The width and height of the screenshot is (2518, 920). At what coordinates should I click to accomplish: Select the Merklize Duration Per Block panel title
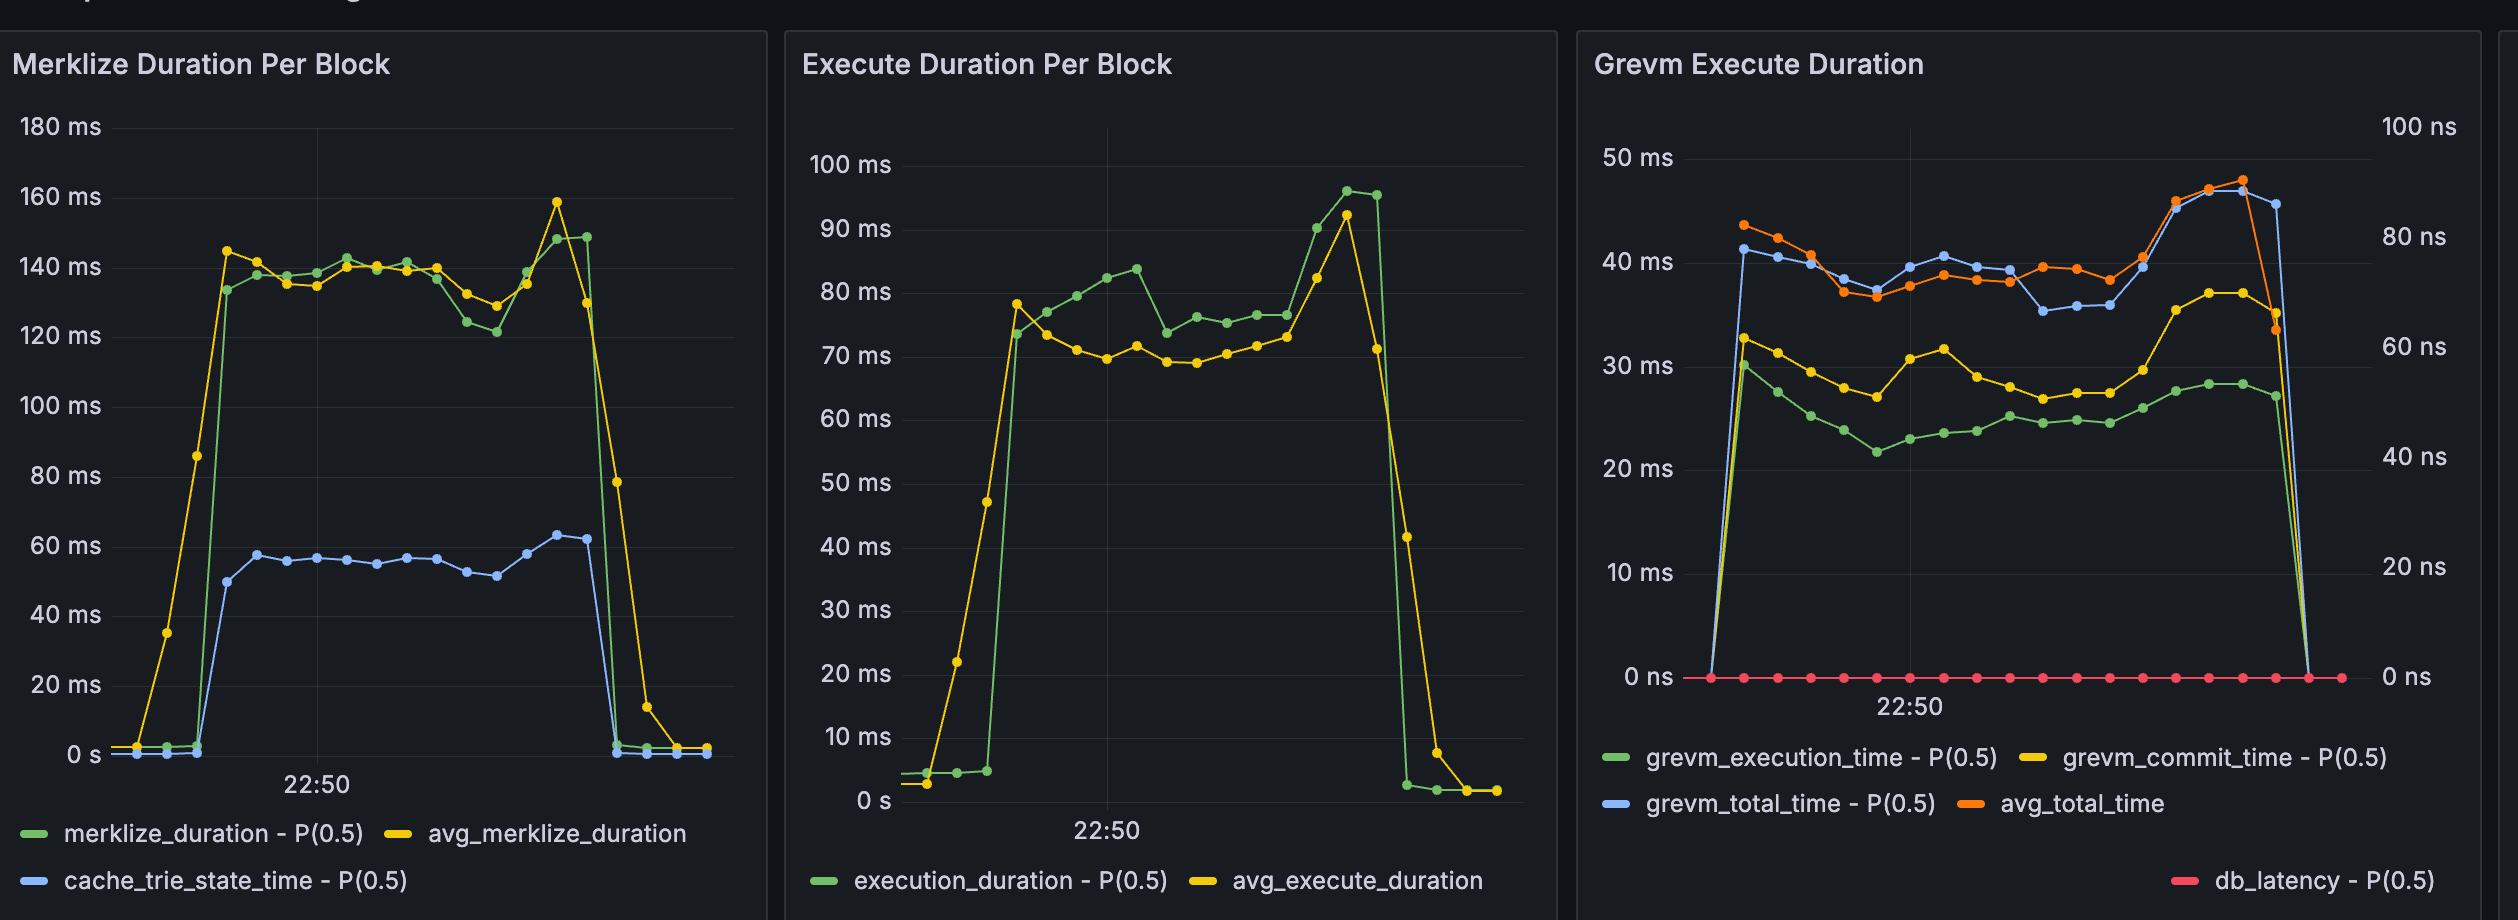pyautogui.click(x=201, y=64)
